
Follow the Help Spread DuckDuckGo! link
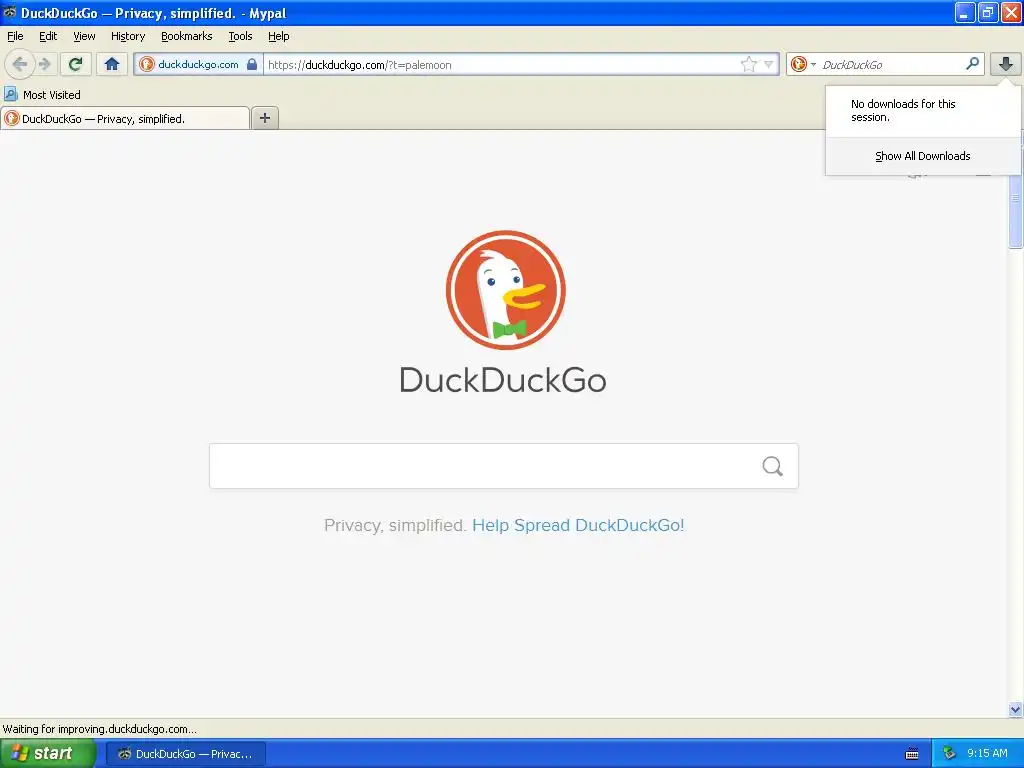(x=578, y=525)
